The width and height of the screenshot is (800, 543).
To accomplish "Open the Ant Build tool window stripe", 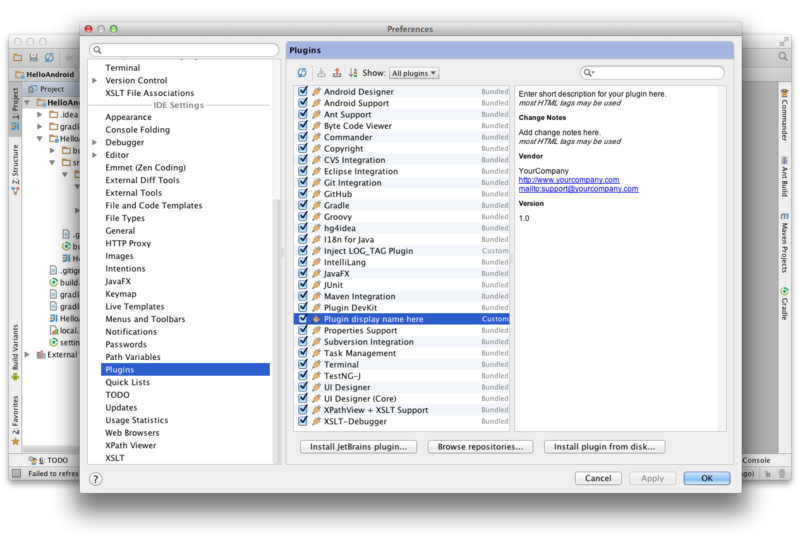I will 784,177.
